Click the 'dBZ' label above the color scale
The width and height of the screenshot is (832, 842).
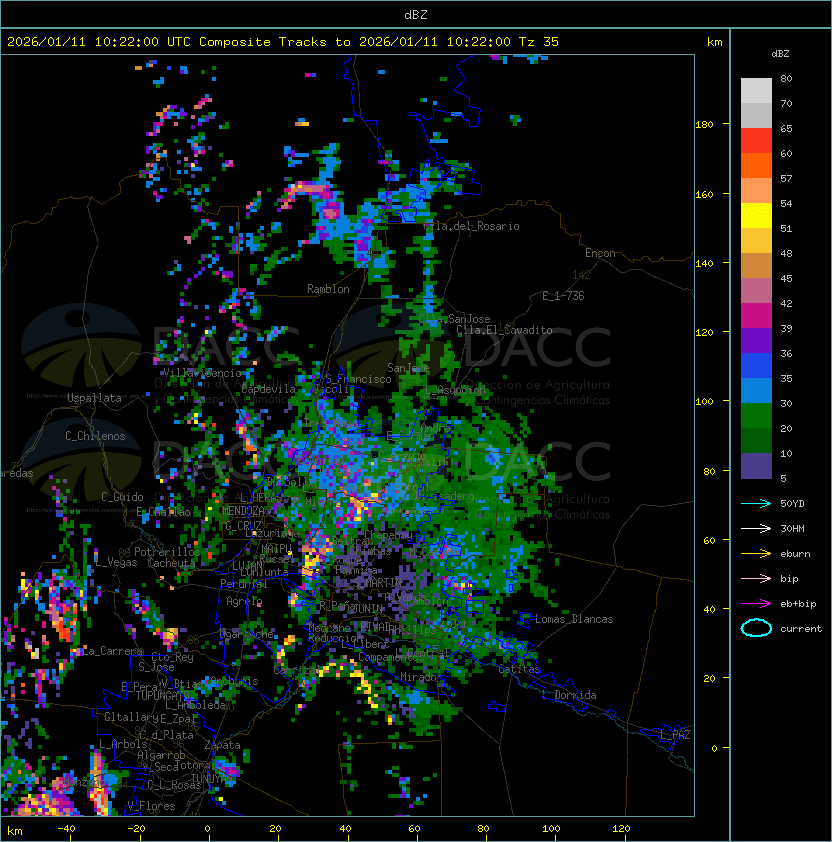(x=780, y=54)
